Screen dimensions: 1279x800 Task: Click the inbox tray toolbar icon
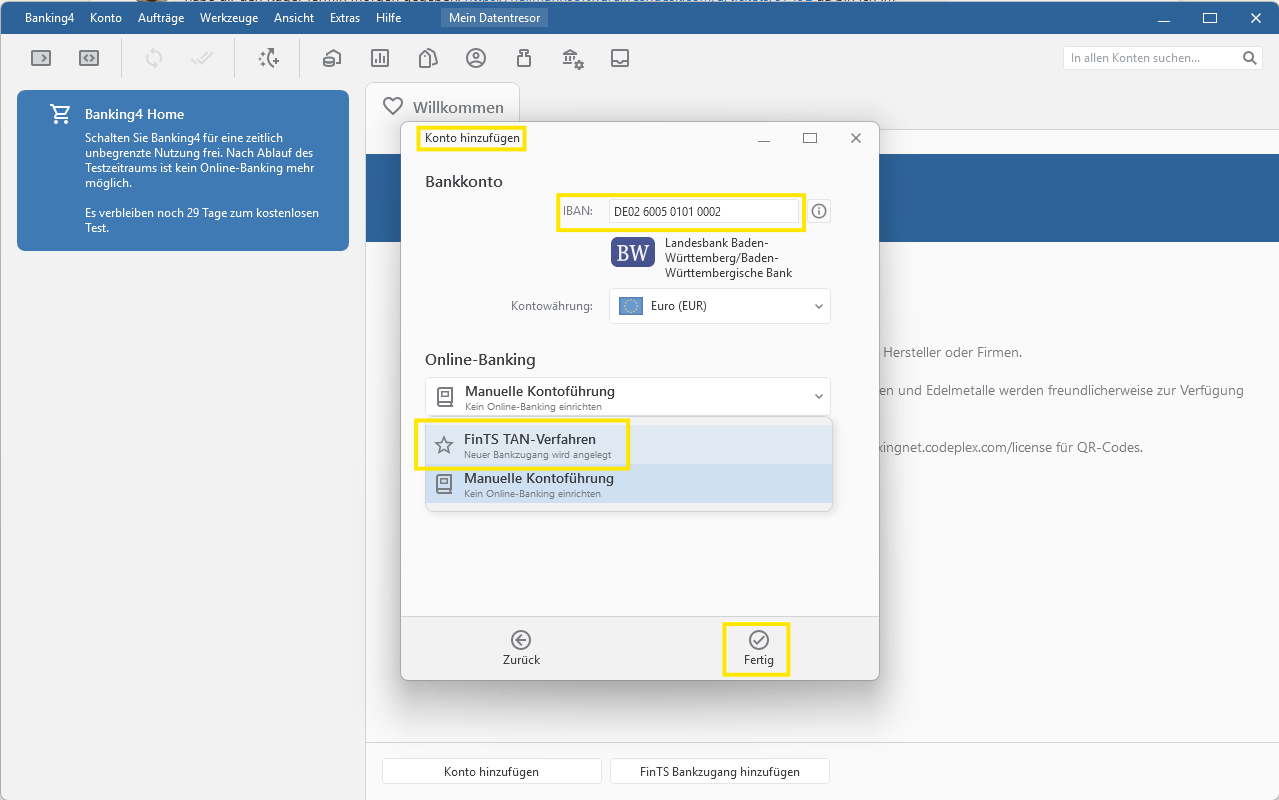[620, 58]
